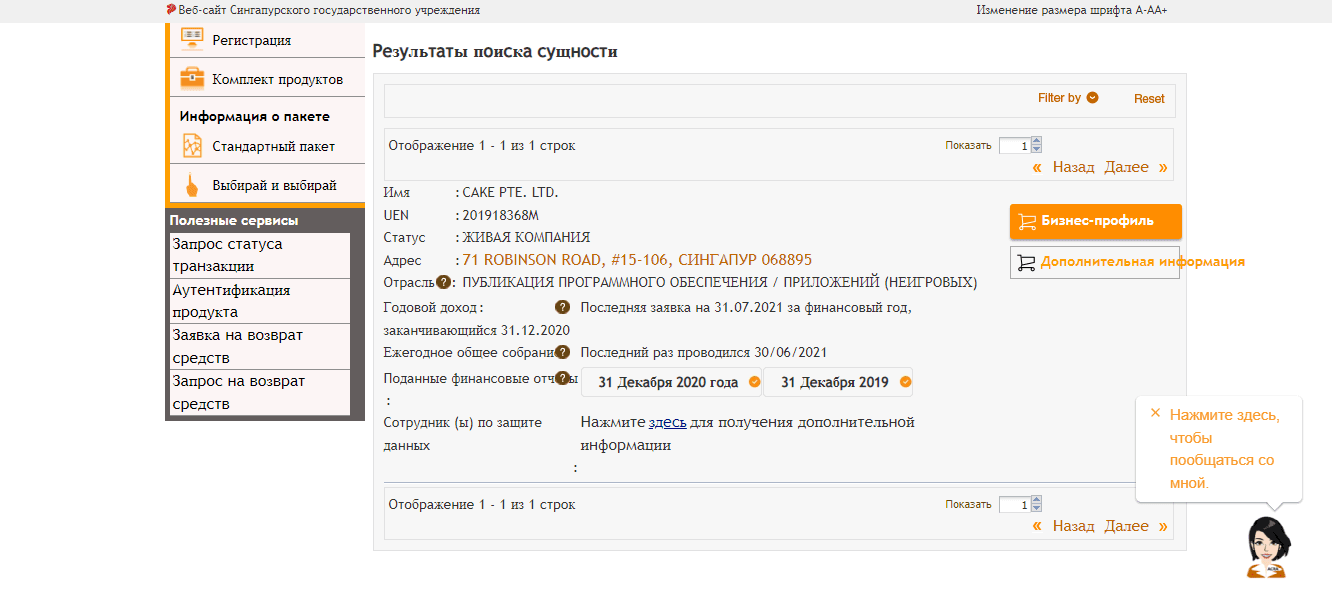Reset the search filters

point(1149,99)
